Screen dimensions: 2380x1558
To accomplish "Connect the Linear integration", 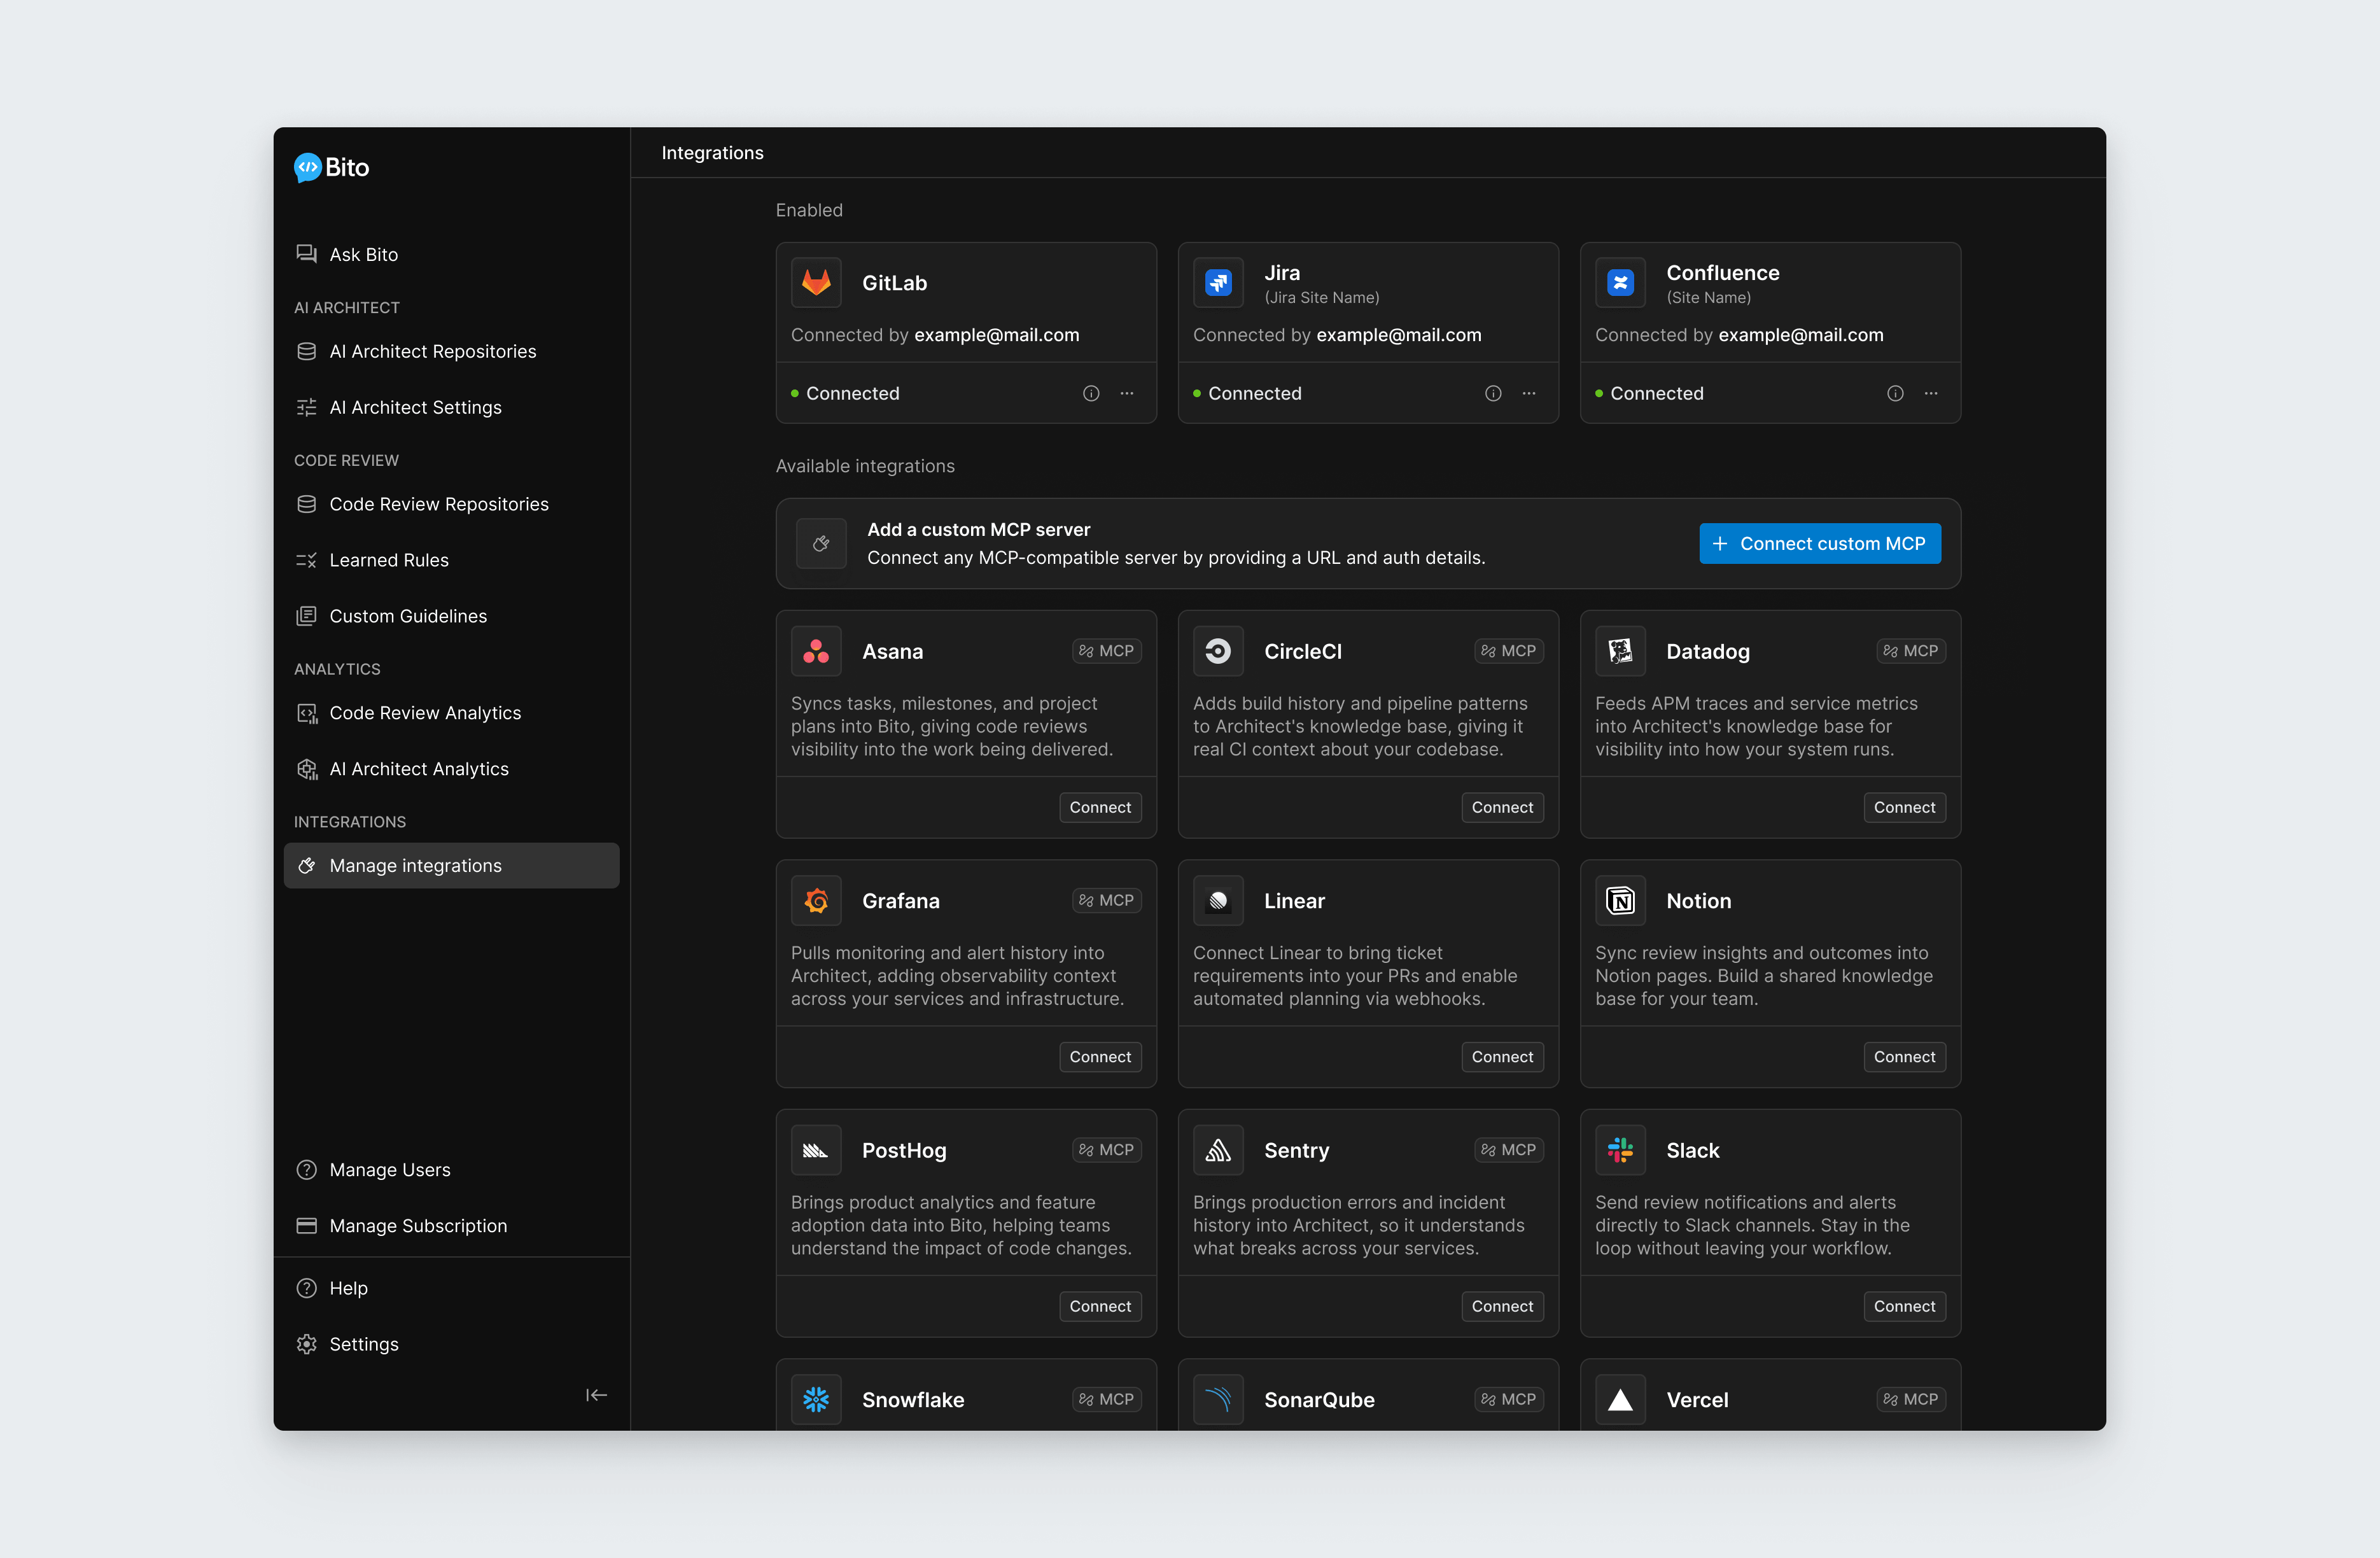I will pyautogui.click(x=1502, y=1057).
